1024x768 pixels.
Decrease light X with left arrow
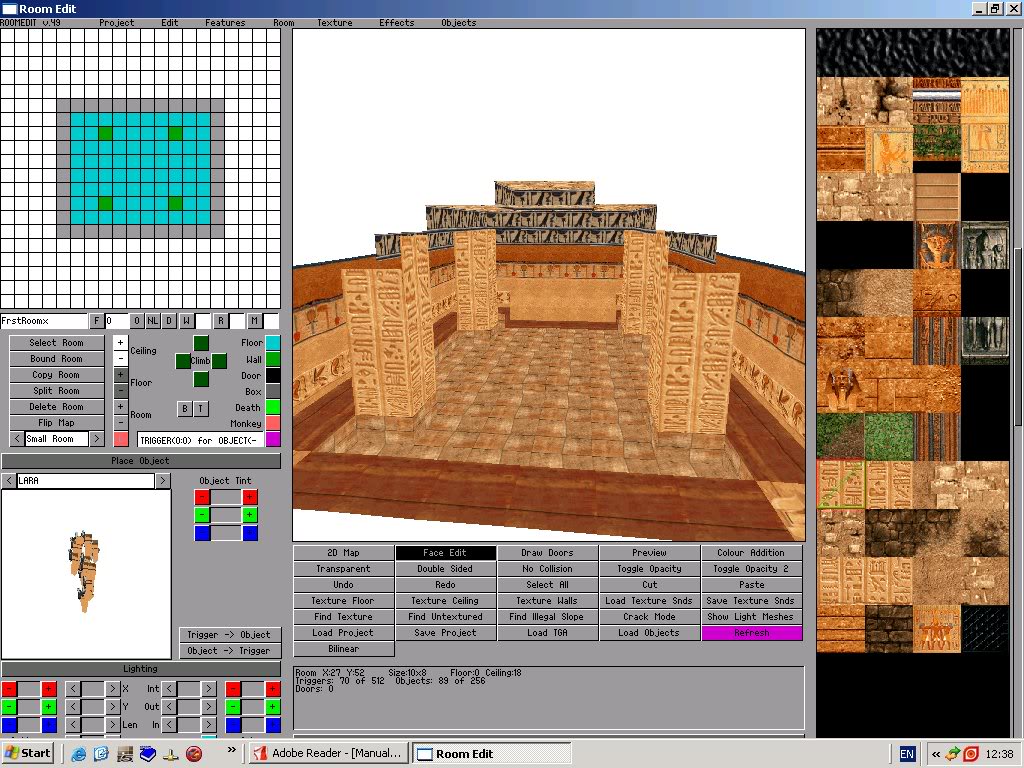73,688
